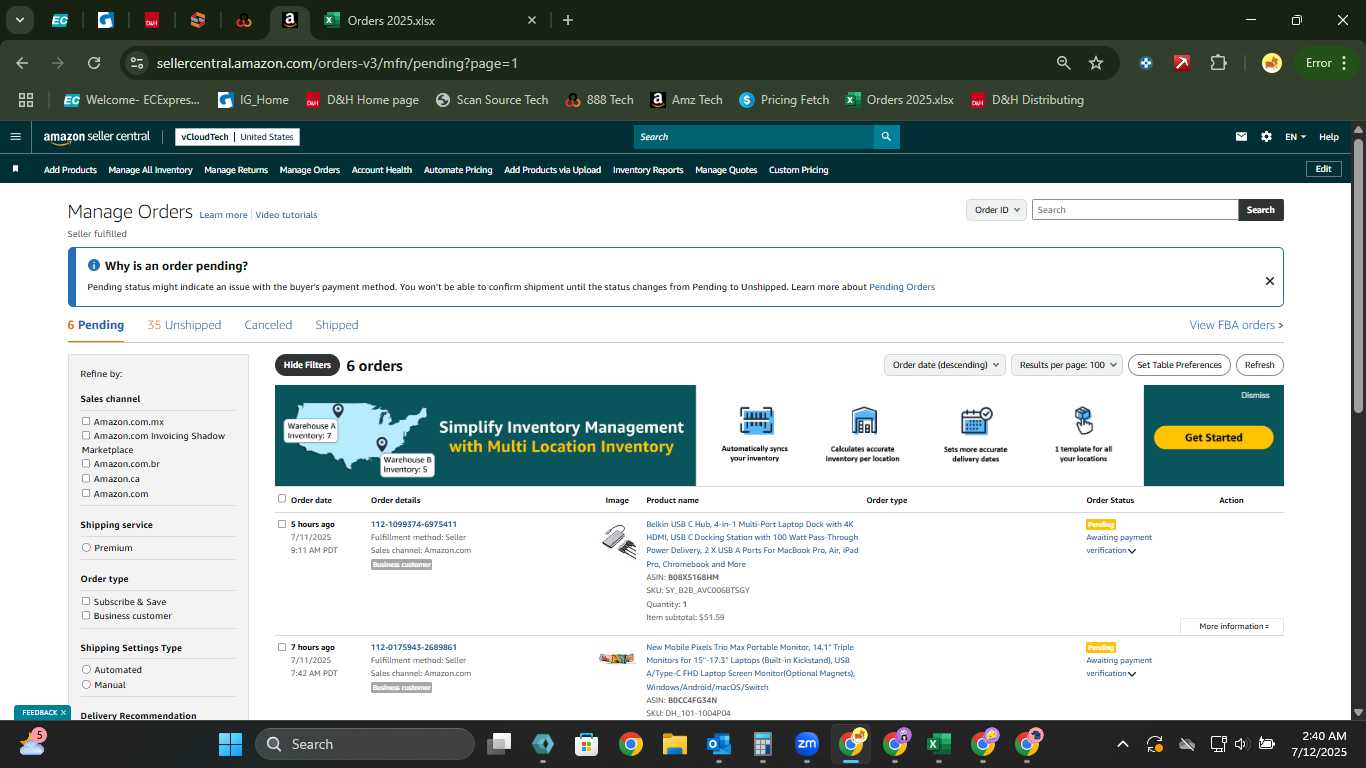The height and width of the screenshot is (768, 1366).
Task: Click the Get Started banner button
Action: click(x=1213, y=438)
